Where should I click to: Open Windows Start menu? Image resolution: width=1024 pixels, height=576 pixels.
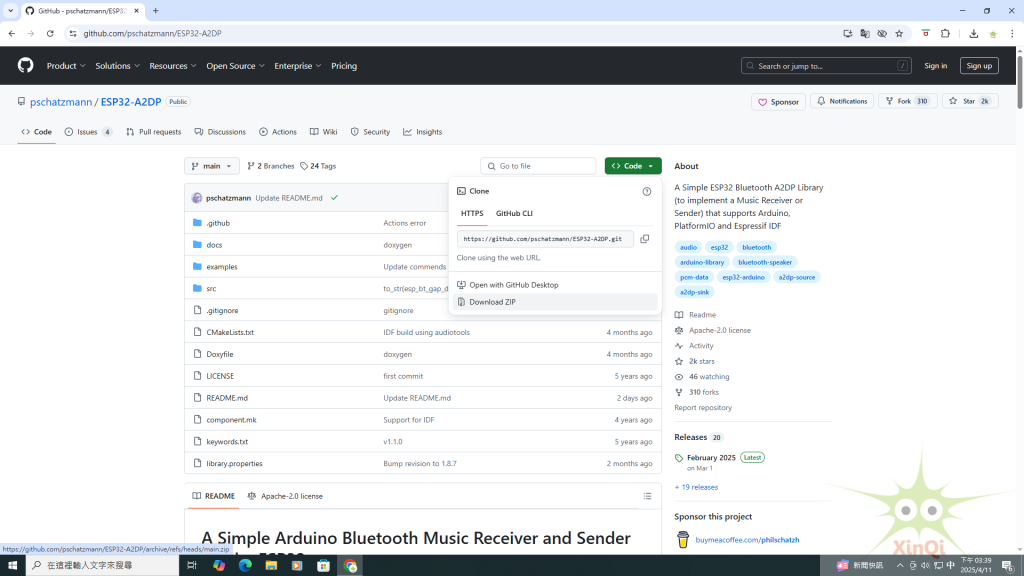point(12,566)
